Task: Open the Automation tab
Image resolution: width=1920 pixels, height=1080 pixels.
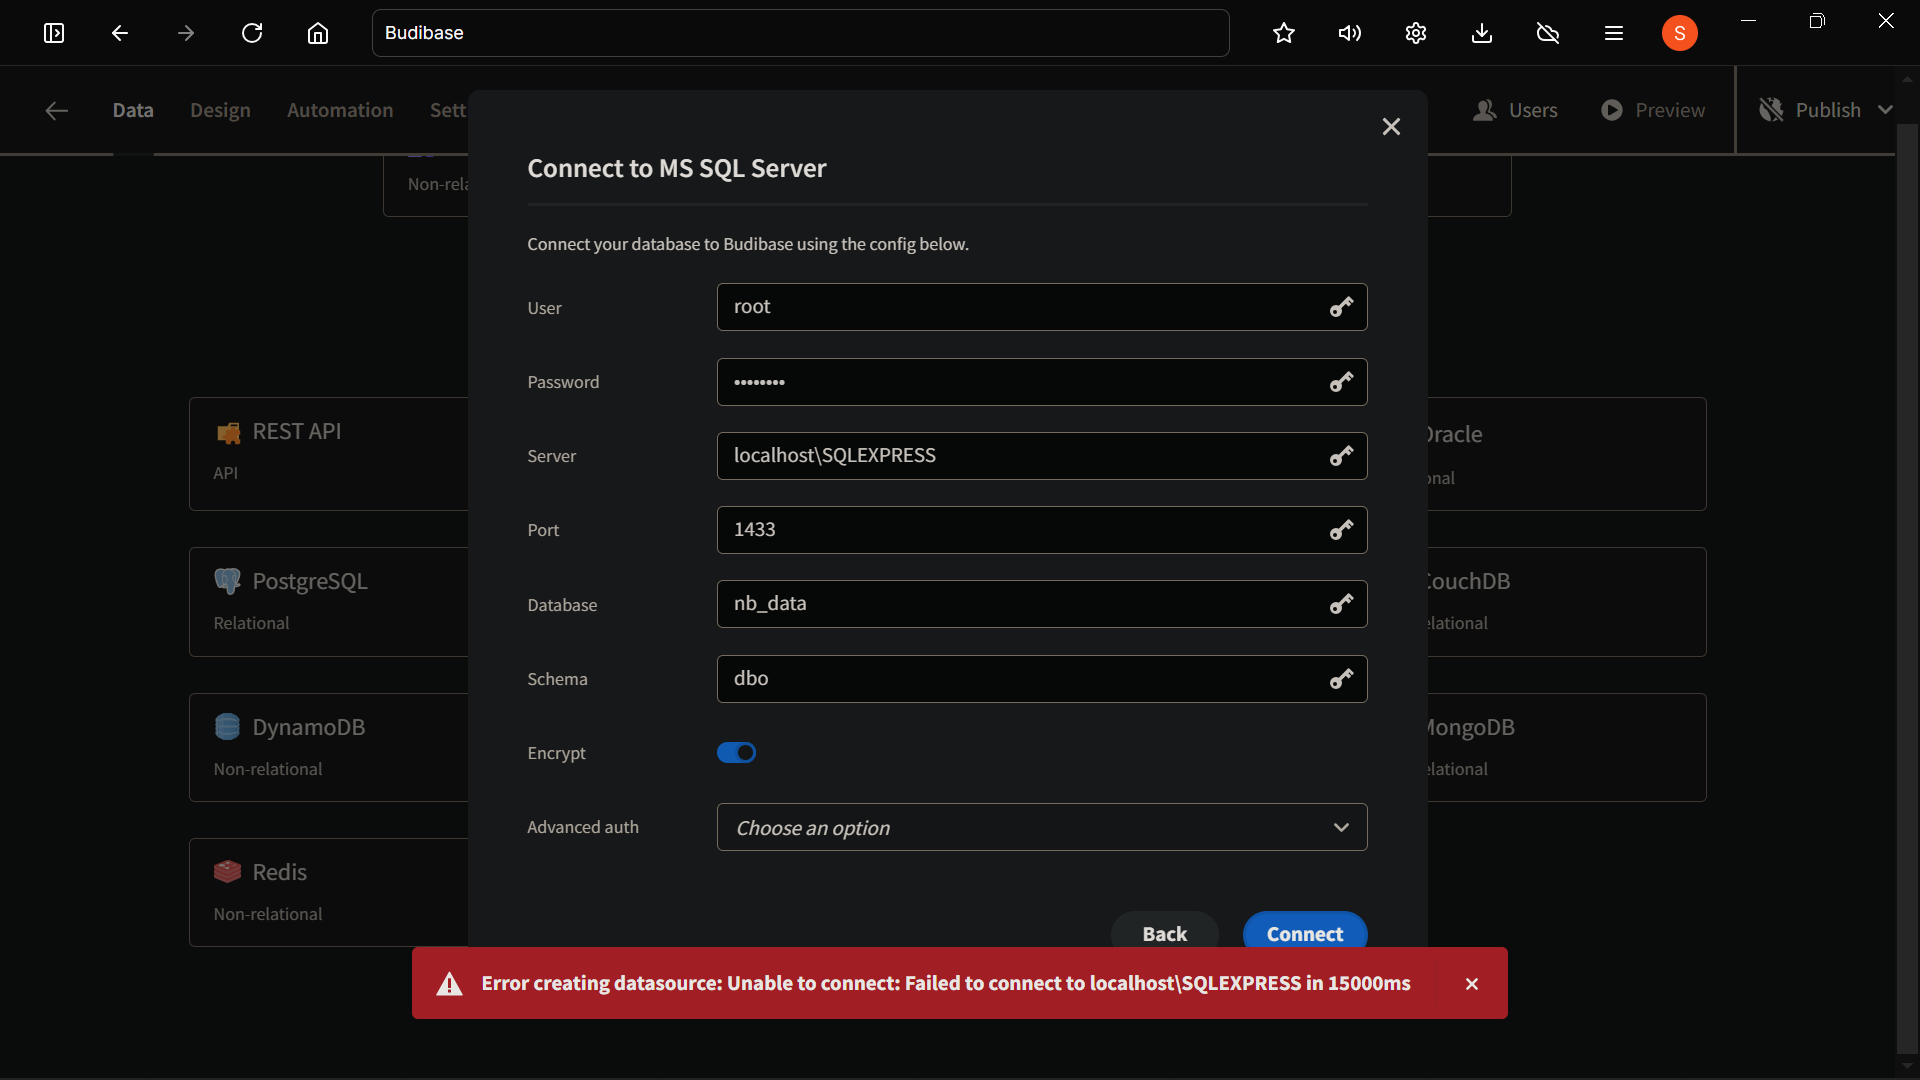Action: pyautogui.click(x=340, y=110)
